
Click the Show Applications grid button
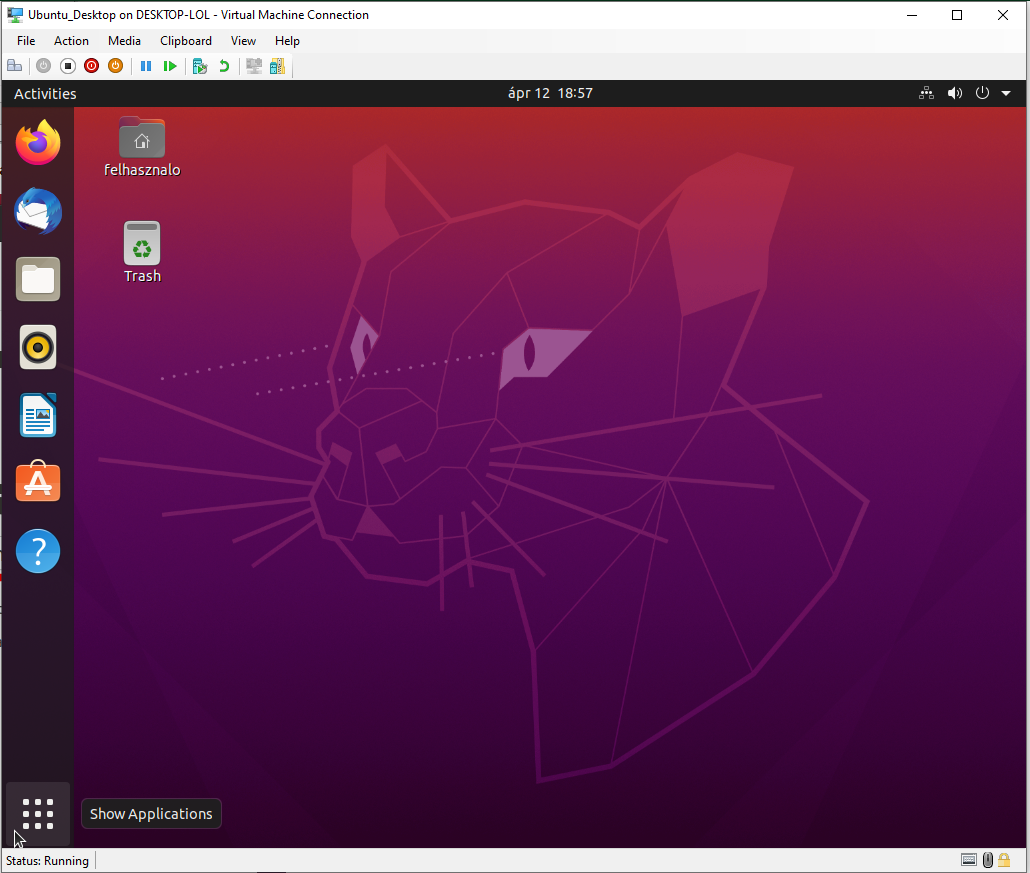click(38, 814)
